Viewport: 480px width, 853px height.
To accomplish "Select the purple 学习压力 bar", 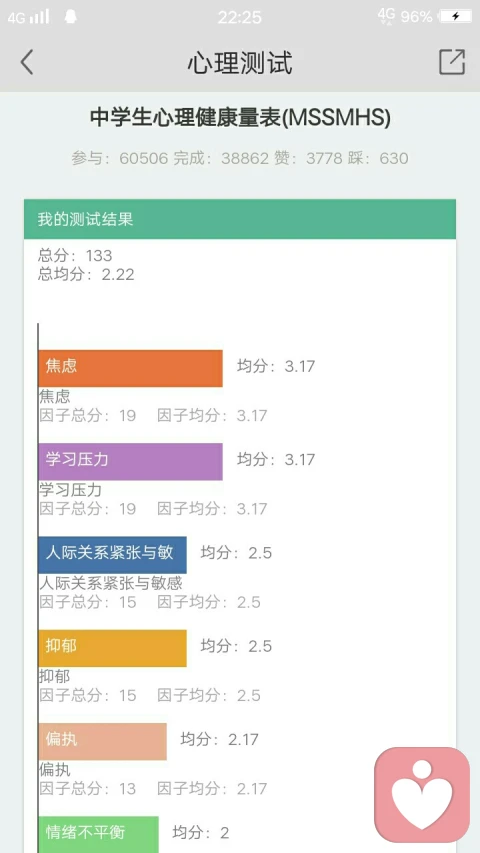I will click(x=131, y=462).
